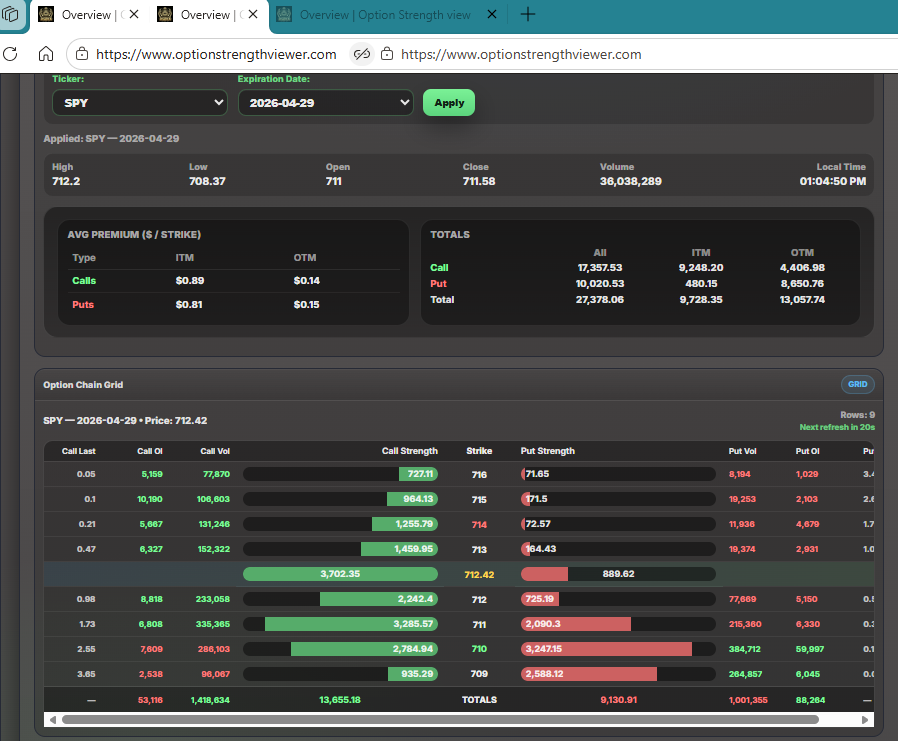
Task: Go to the browser home page icon
Action: point(46,54)
